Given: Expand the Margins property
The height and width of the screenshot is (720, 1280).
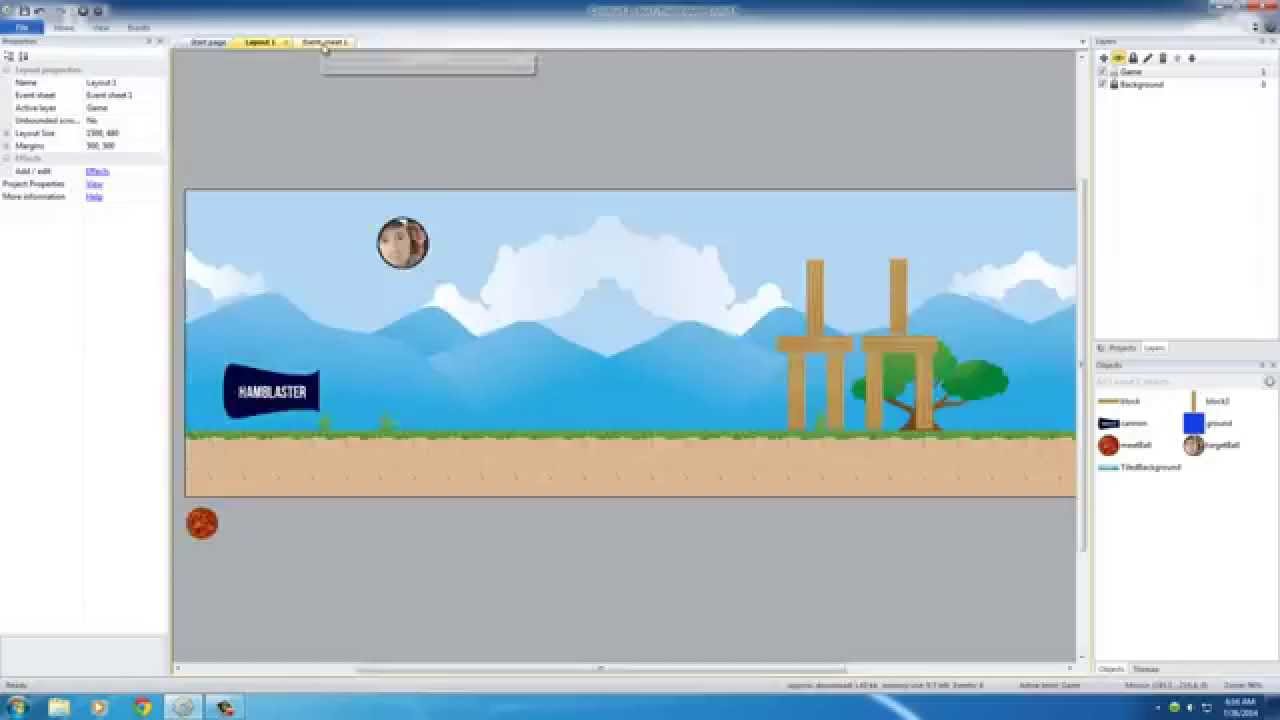Looking at the screenshot, I should coord(7,146).
